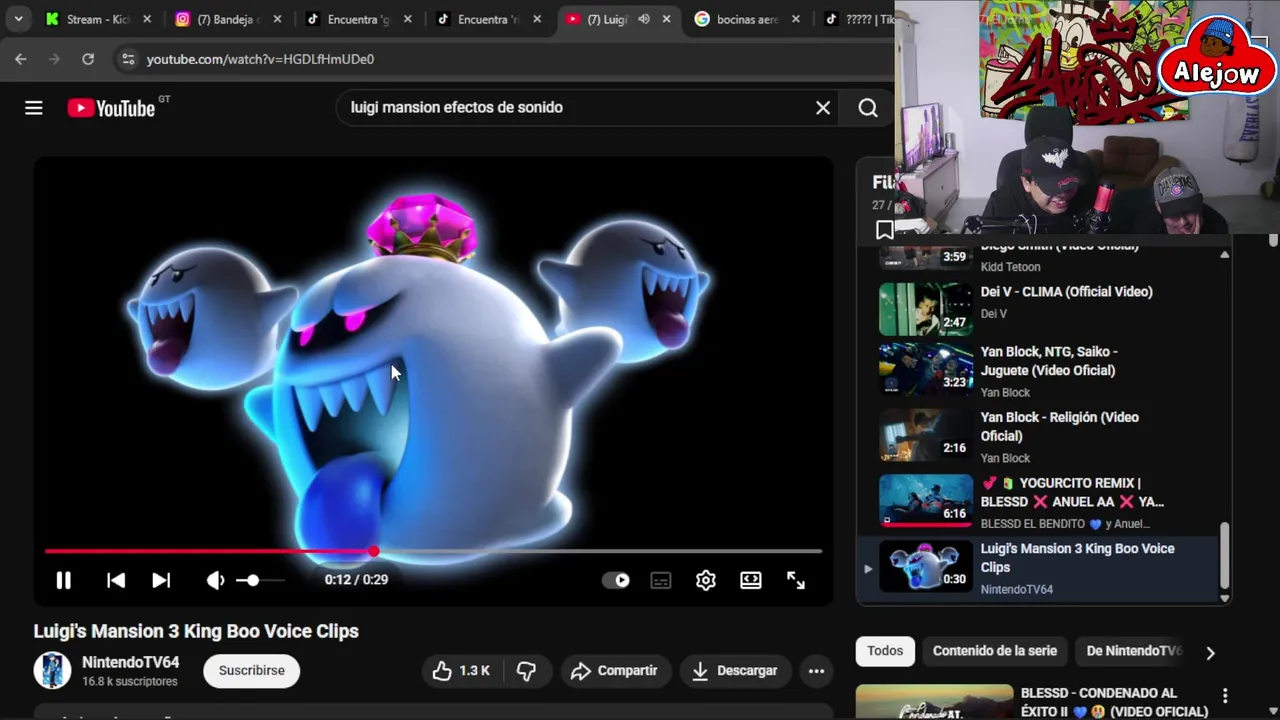
Task: Focus the browser address bar URL
Action: pyautogui.click(x=260, y=59)
